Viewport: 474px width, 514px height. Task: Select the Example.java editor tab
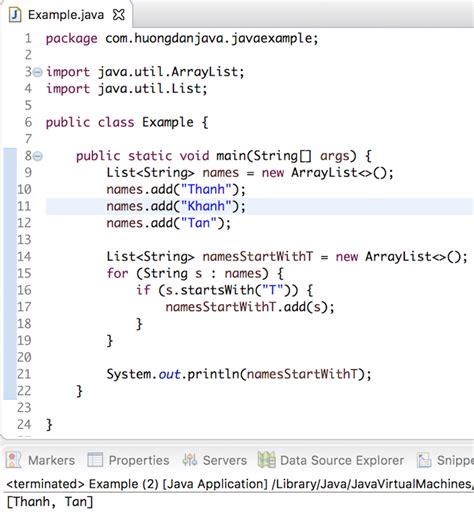click(x=66, y=15)
